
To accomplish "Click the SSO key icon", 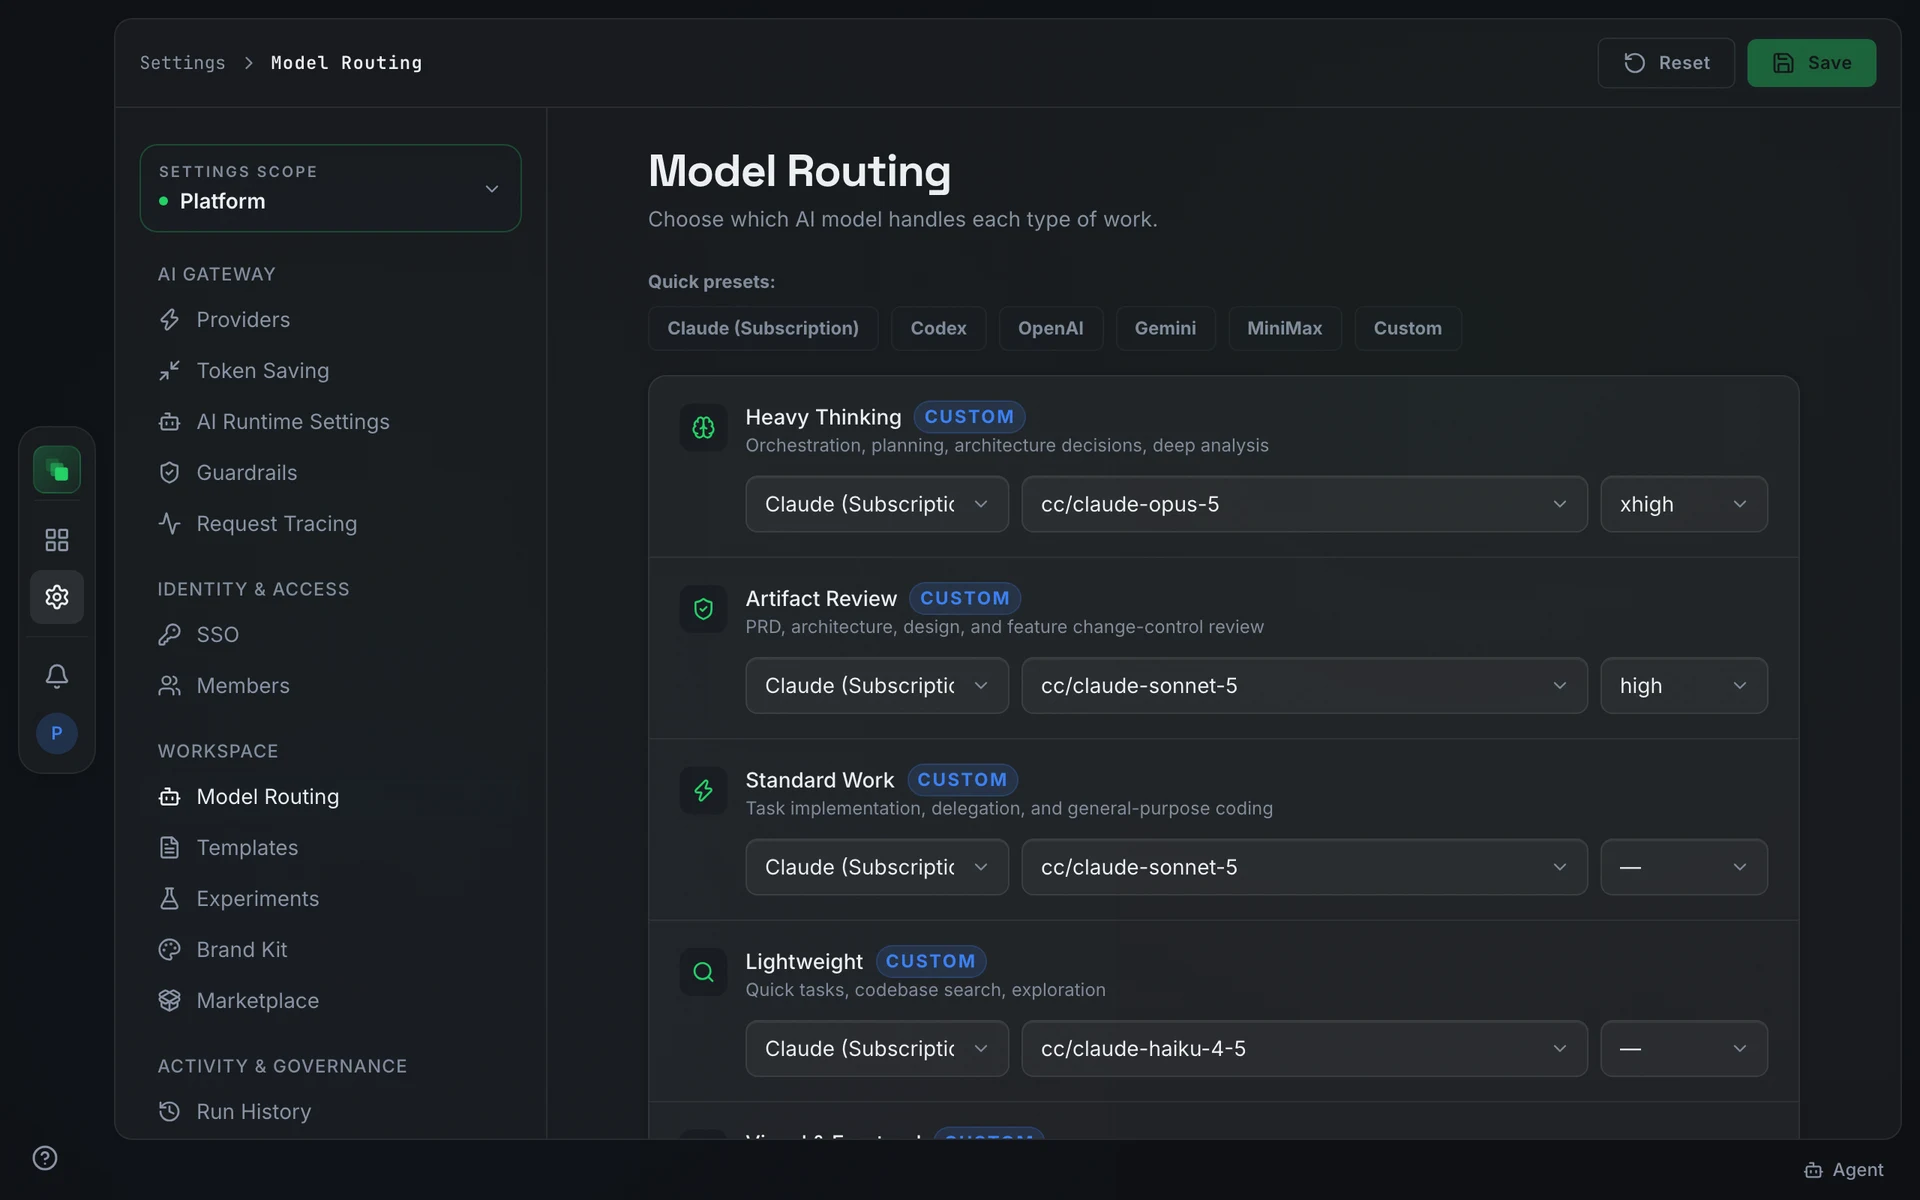I will 170,635.
